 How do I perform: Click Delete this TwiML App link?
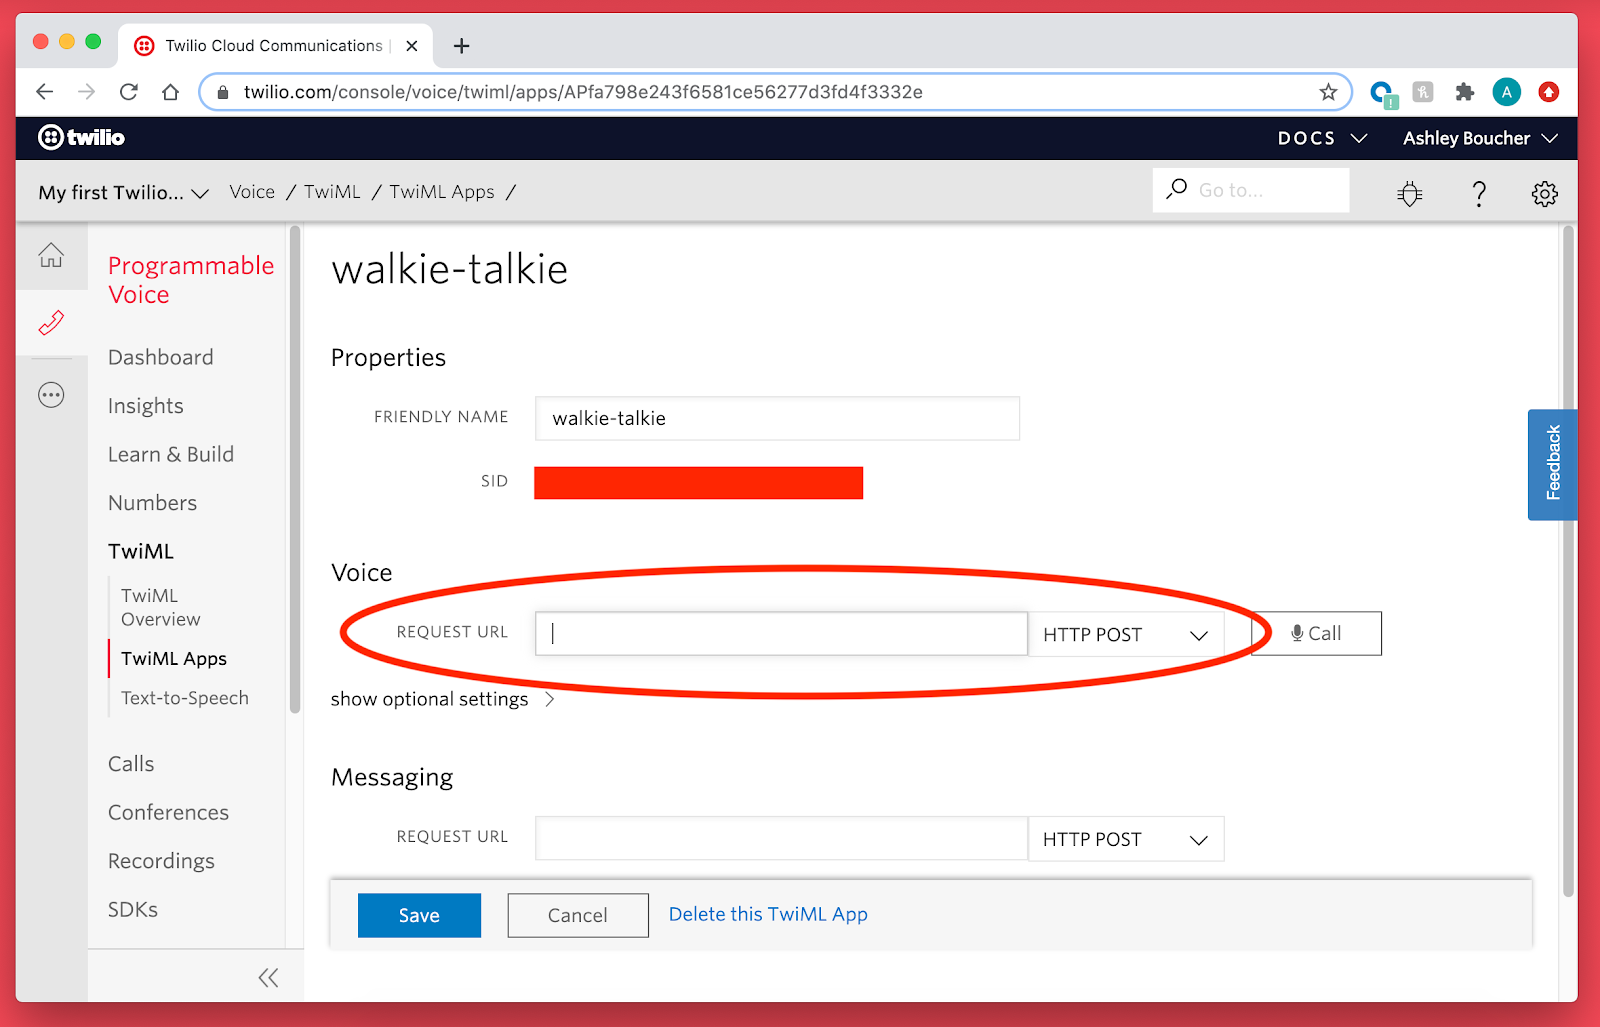(768, 914)
